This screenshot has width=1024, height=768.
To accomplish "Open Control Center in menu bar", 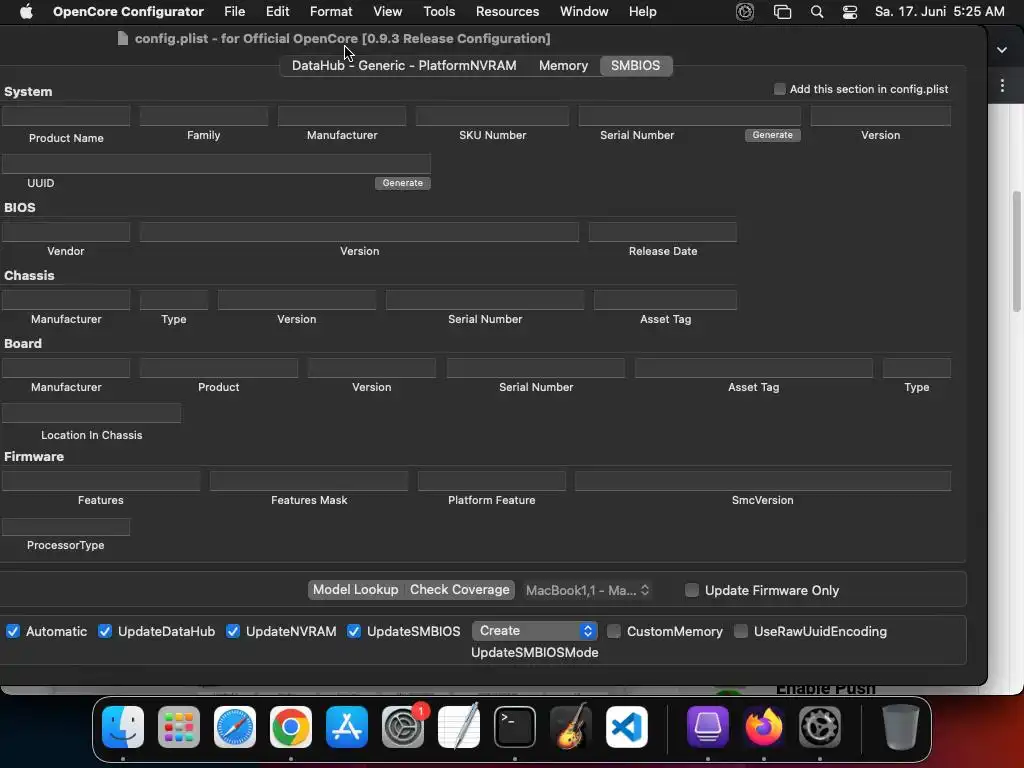I will [x=850, y=12].
